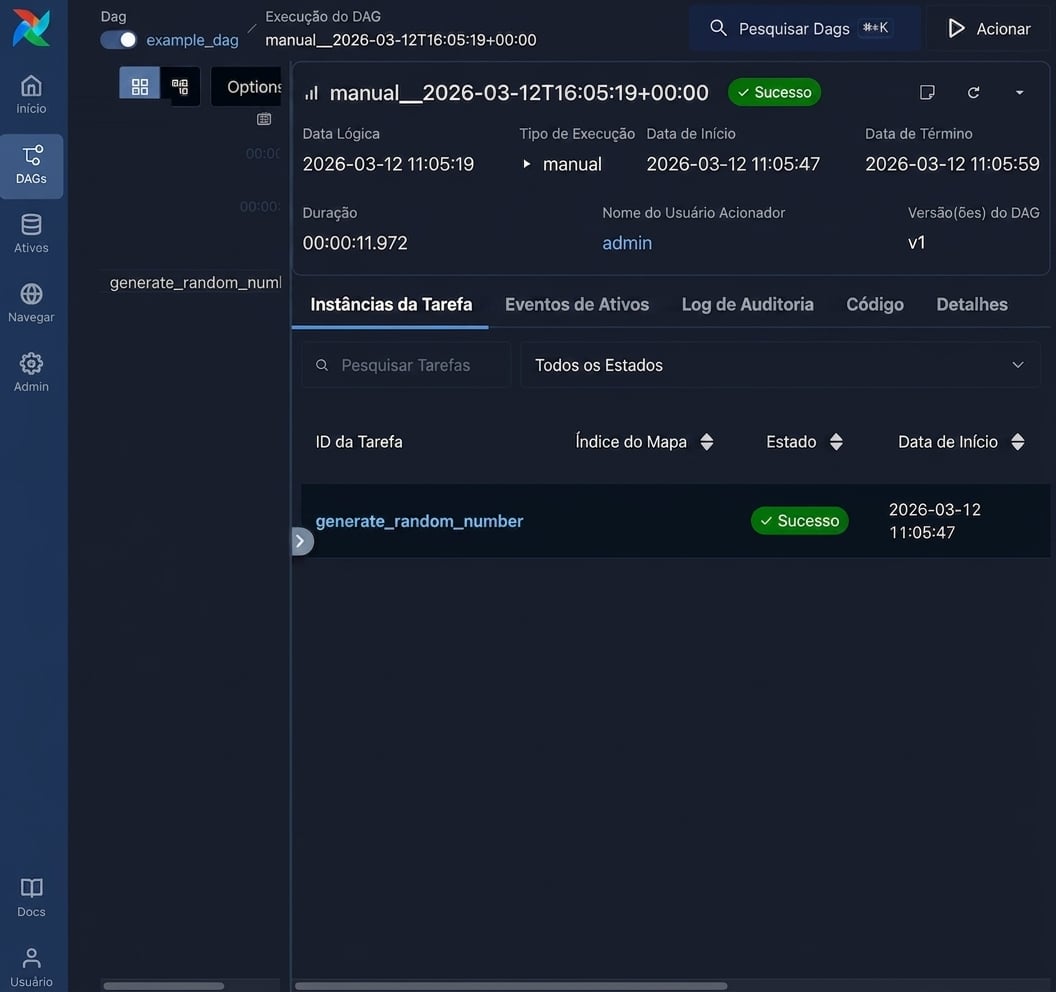
Task: Open Ativos from the sidebar
Action: (31, 234)
